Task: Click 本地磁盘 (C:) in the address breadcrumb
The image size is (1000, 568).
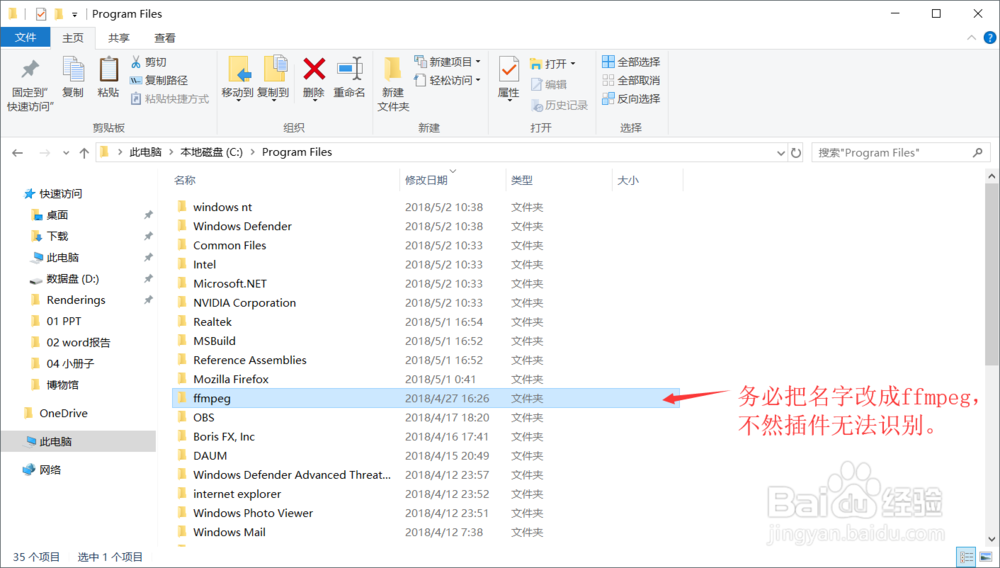Action: [x=212, y=152]
